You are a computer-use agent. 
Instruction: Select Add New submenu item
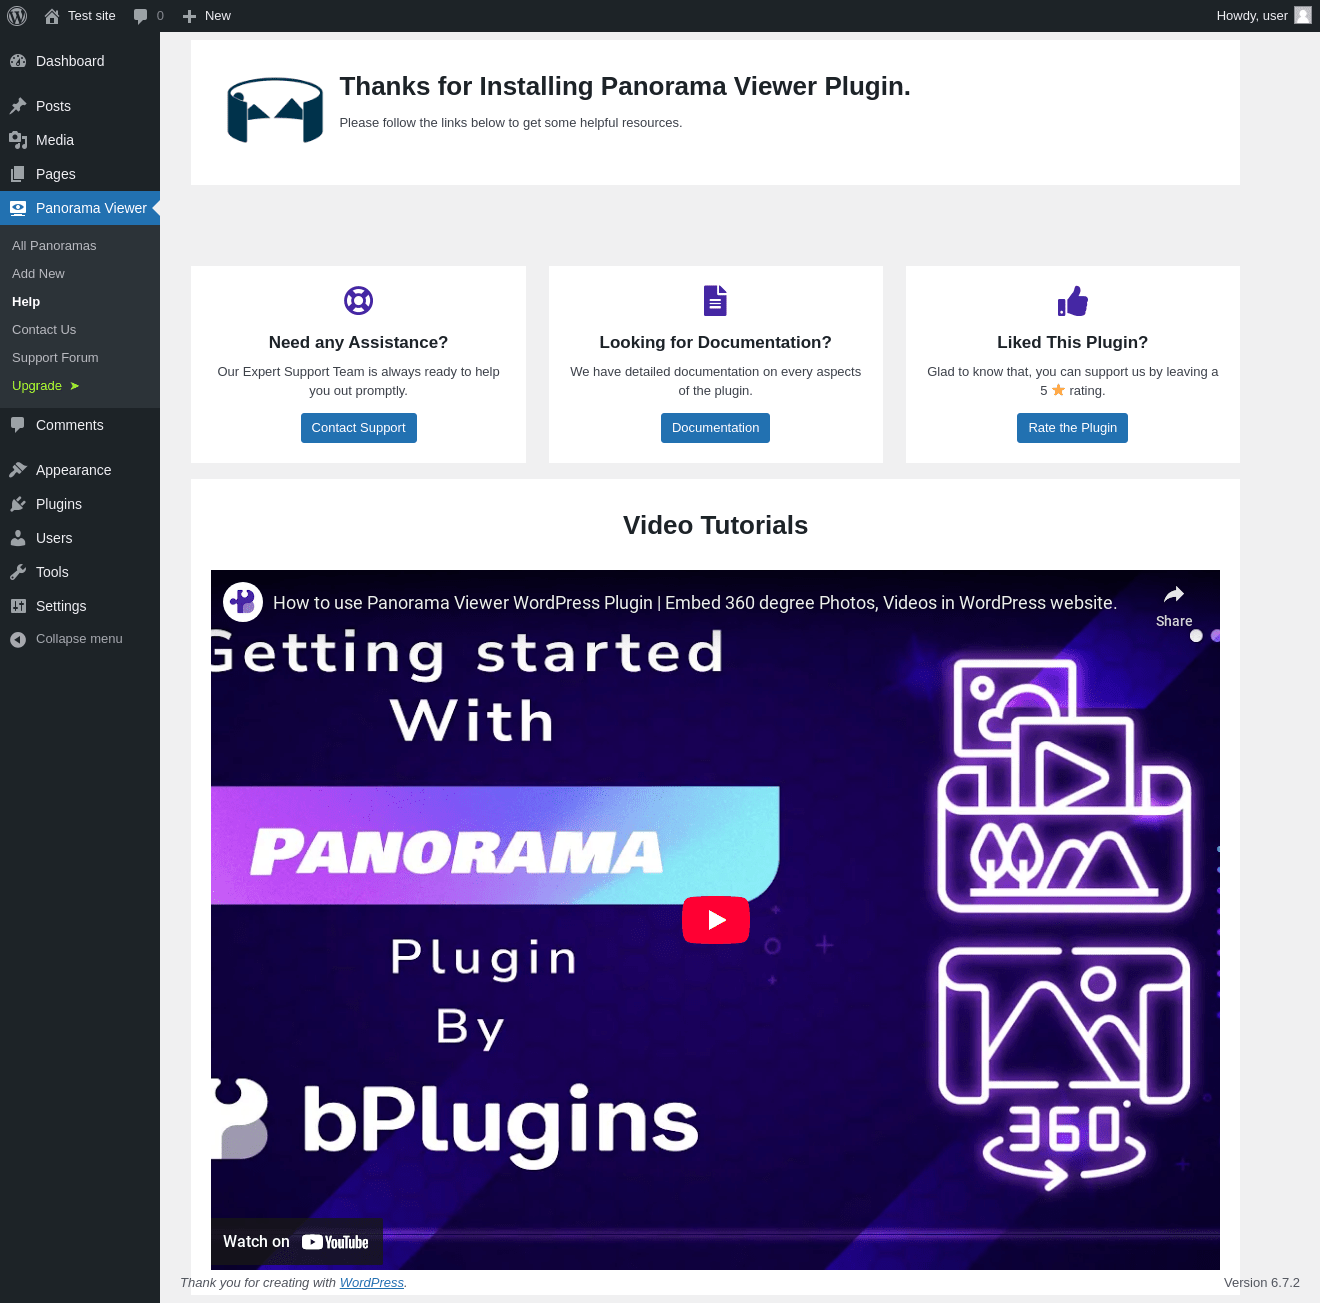tap(38, 274)
